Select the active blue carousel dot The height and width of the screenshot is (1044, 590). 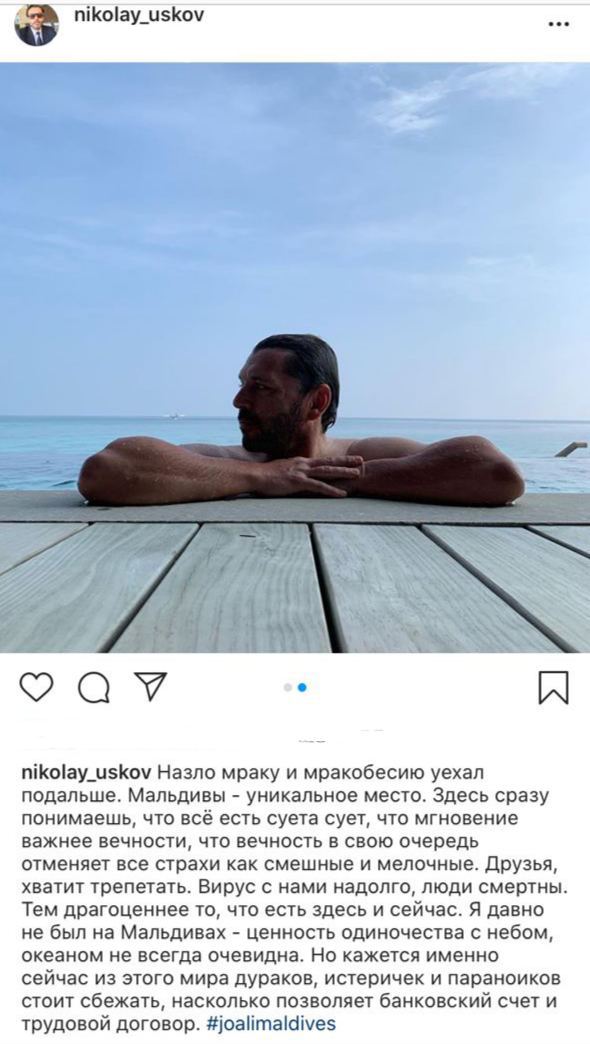302,687
